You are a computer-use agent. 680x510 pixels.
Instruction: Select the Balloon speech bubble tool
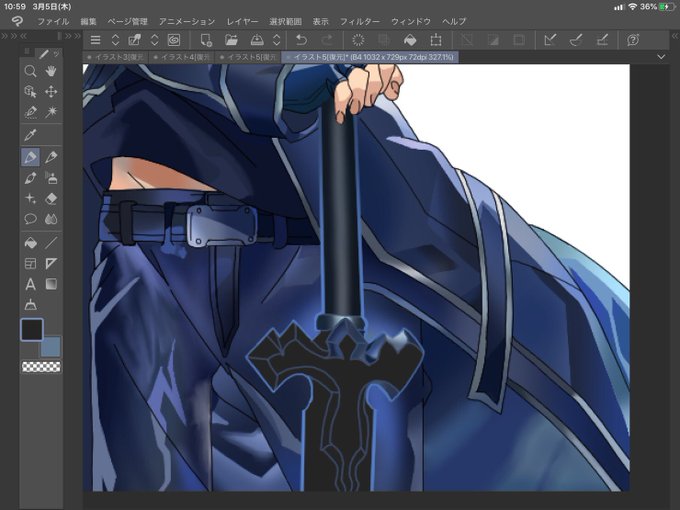coord(30,219)
